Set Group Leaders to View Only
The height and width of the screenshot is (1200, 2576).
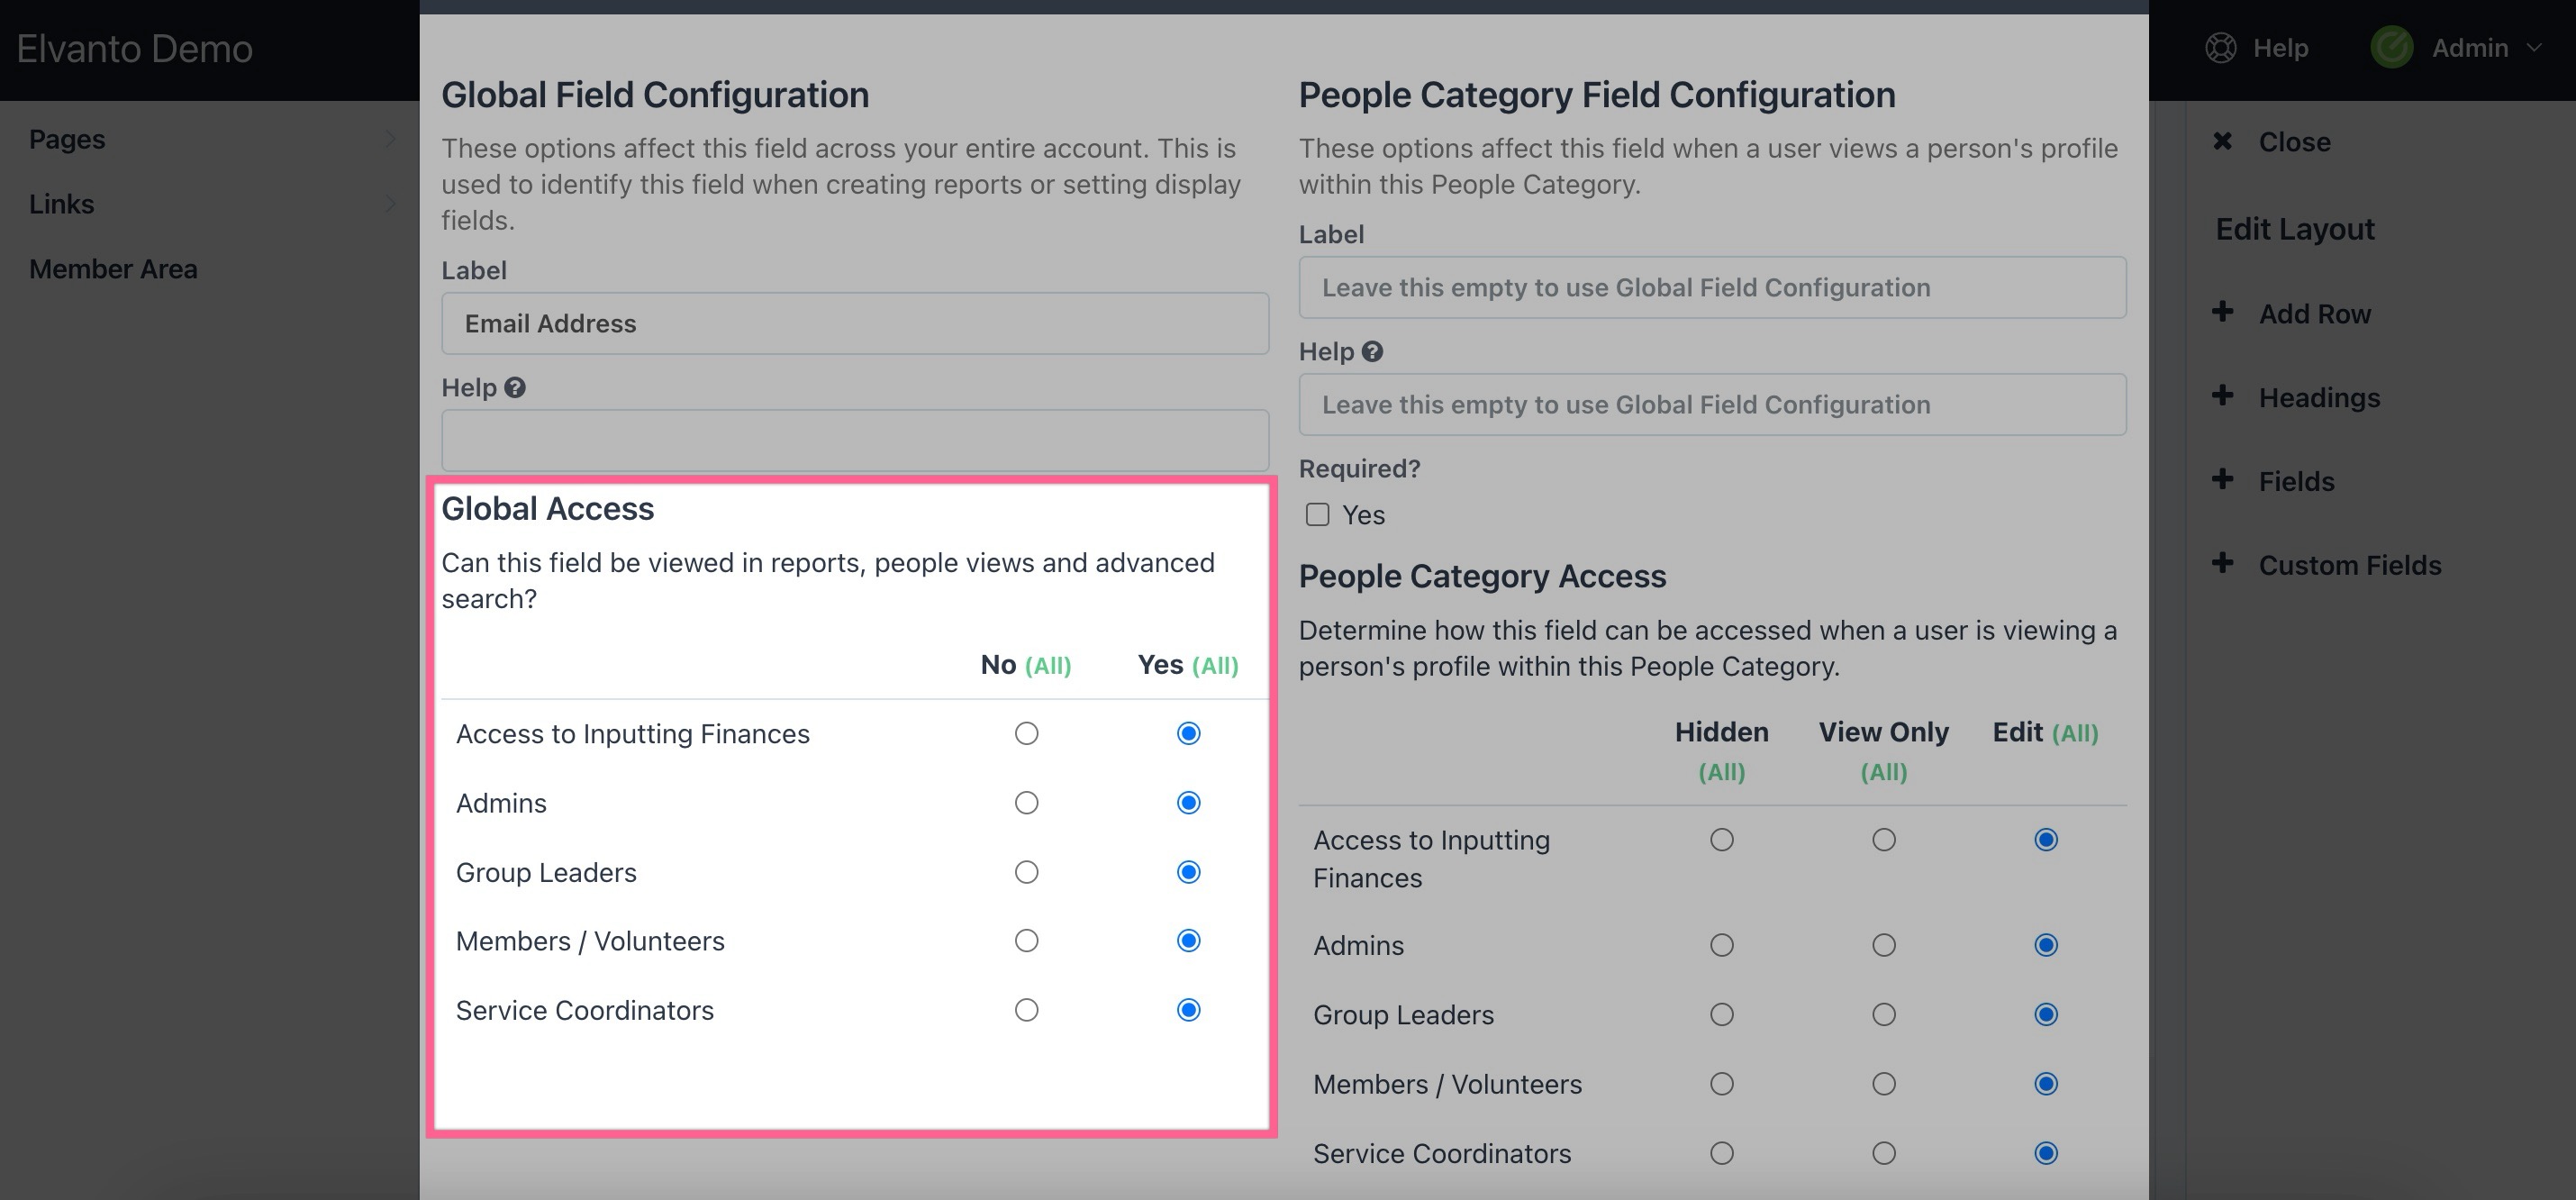1883,1015
